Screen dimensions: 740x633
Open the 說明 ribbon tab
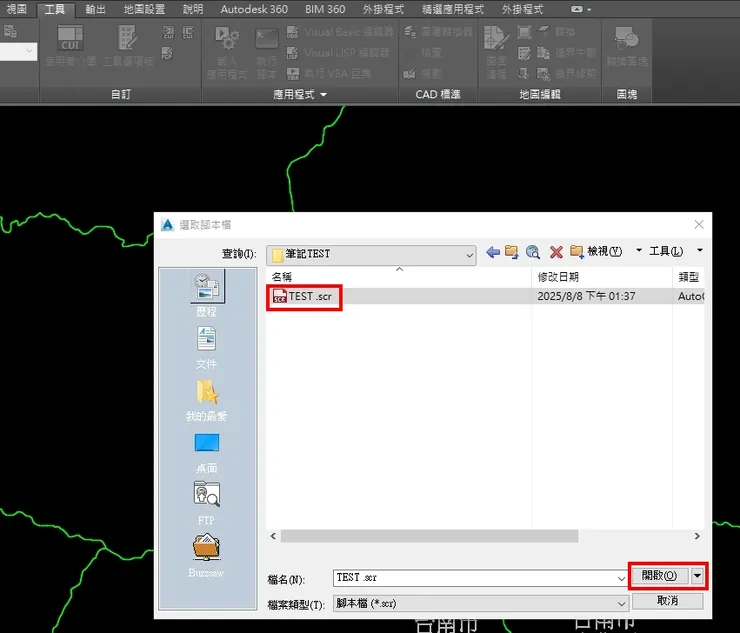coord(193,9)
